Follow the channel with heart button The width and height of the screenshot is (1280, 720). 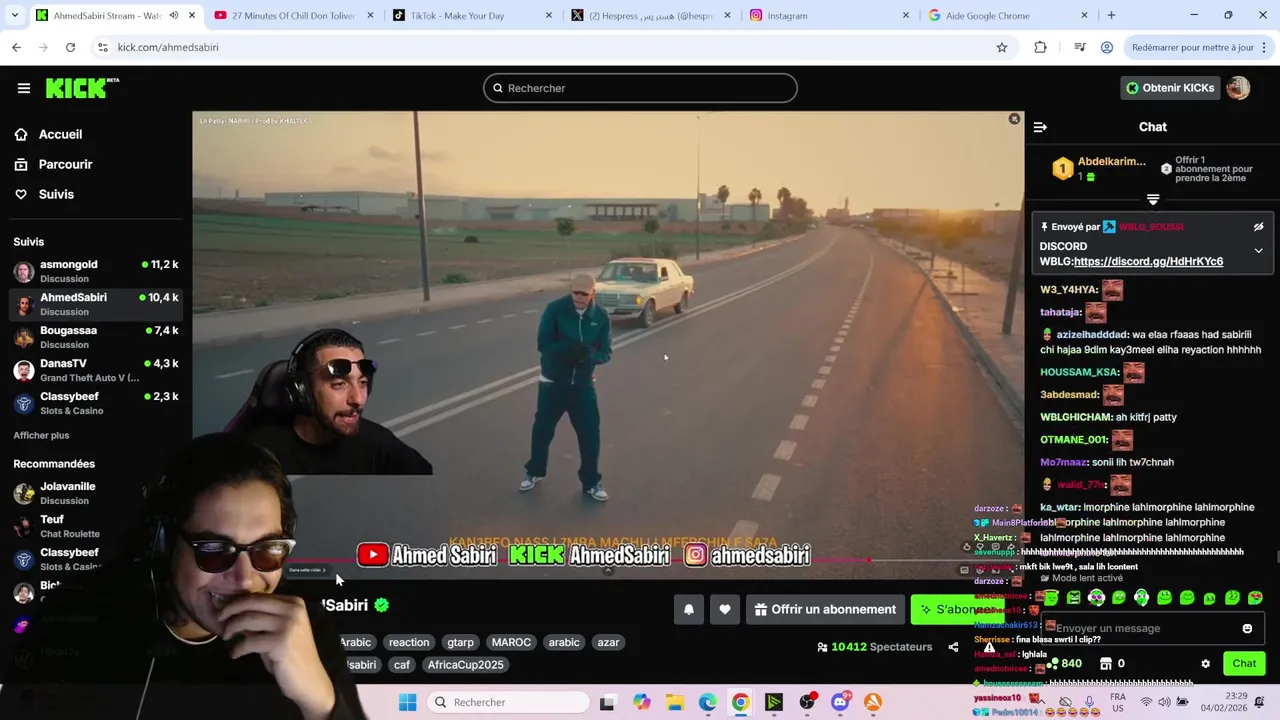pyautogui.click(x=725, y=609)
